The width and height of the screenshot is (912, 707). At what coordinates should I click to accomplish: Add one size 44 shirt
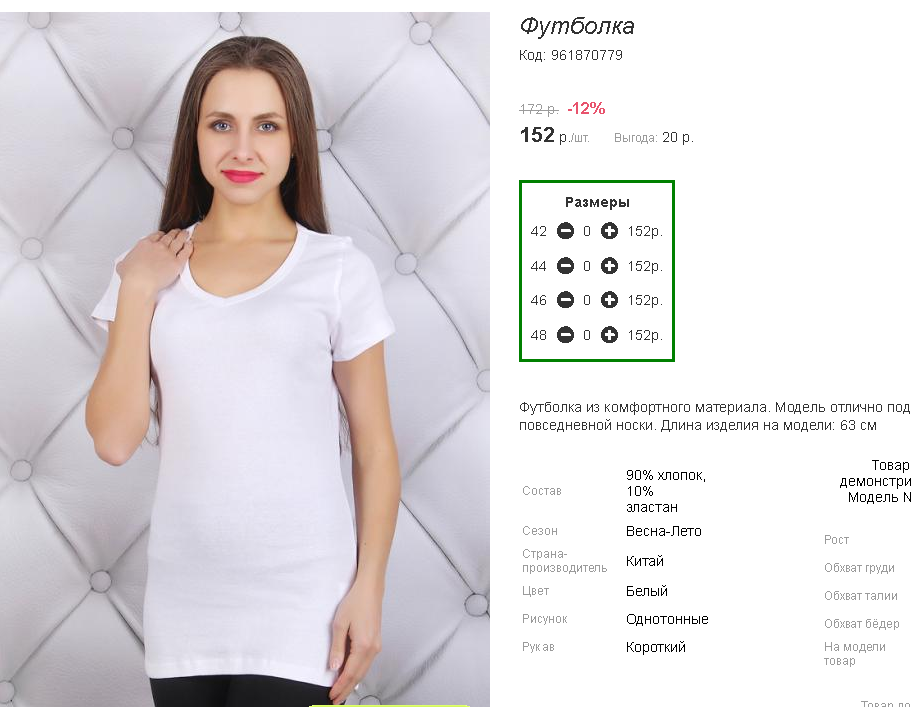pyautogui.click(x=609, y=266)
